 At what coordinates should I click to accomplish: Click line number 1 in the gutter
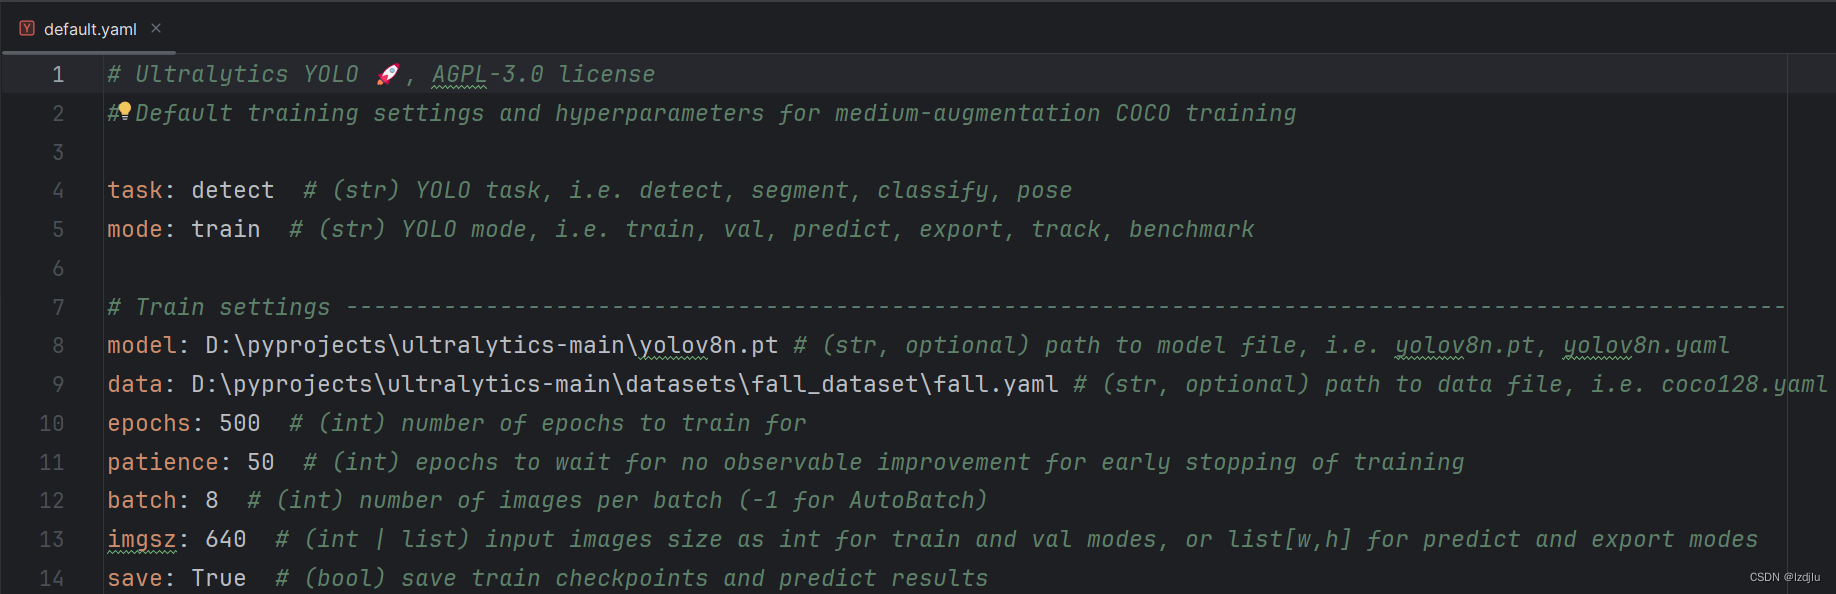pos(57,73)
